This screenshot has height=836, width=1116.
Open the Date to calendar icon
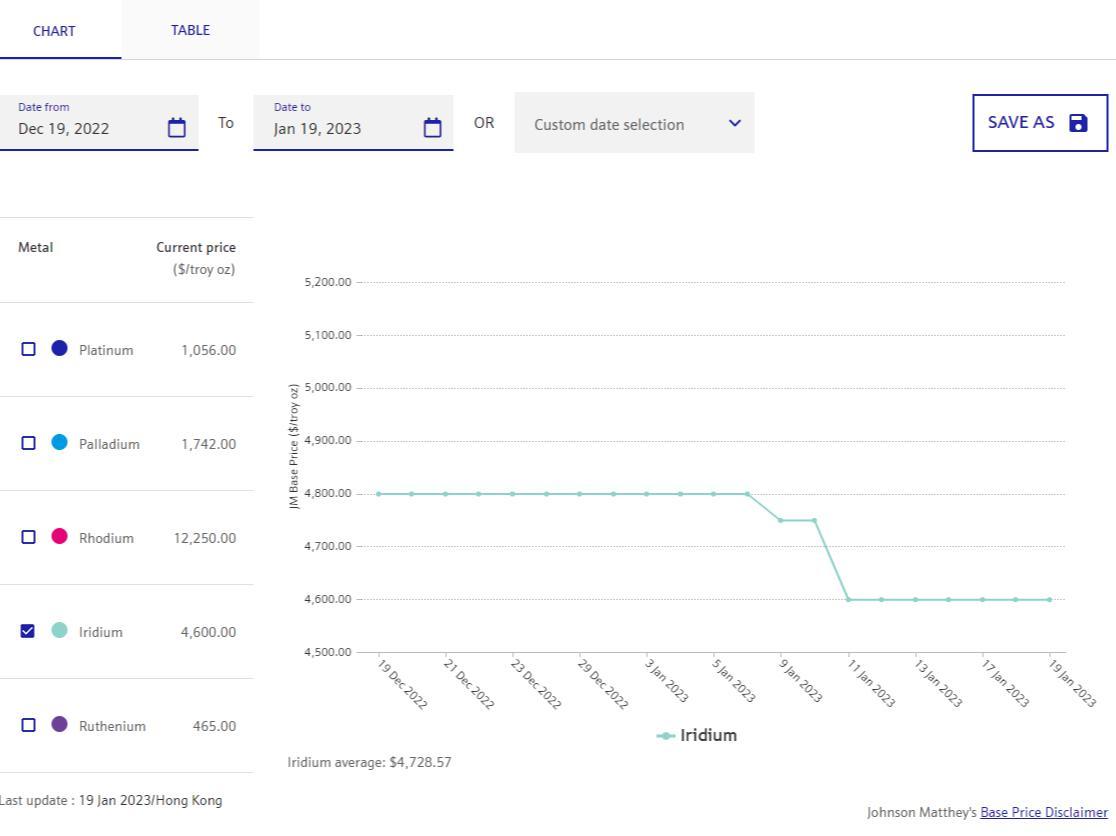[x=432, y=128]
